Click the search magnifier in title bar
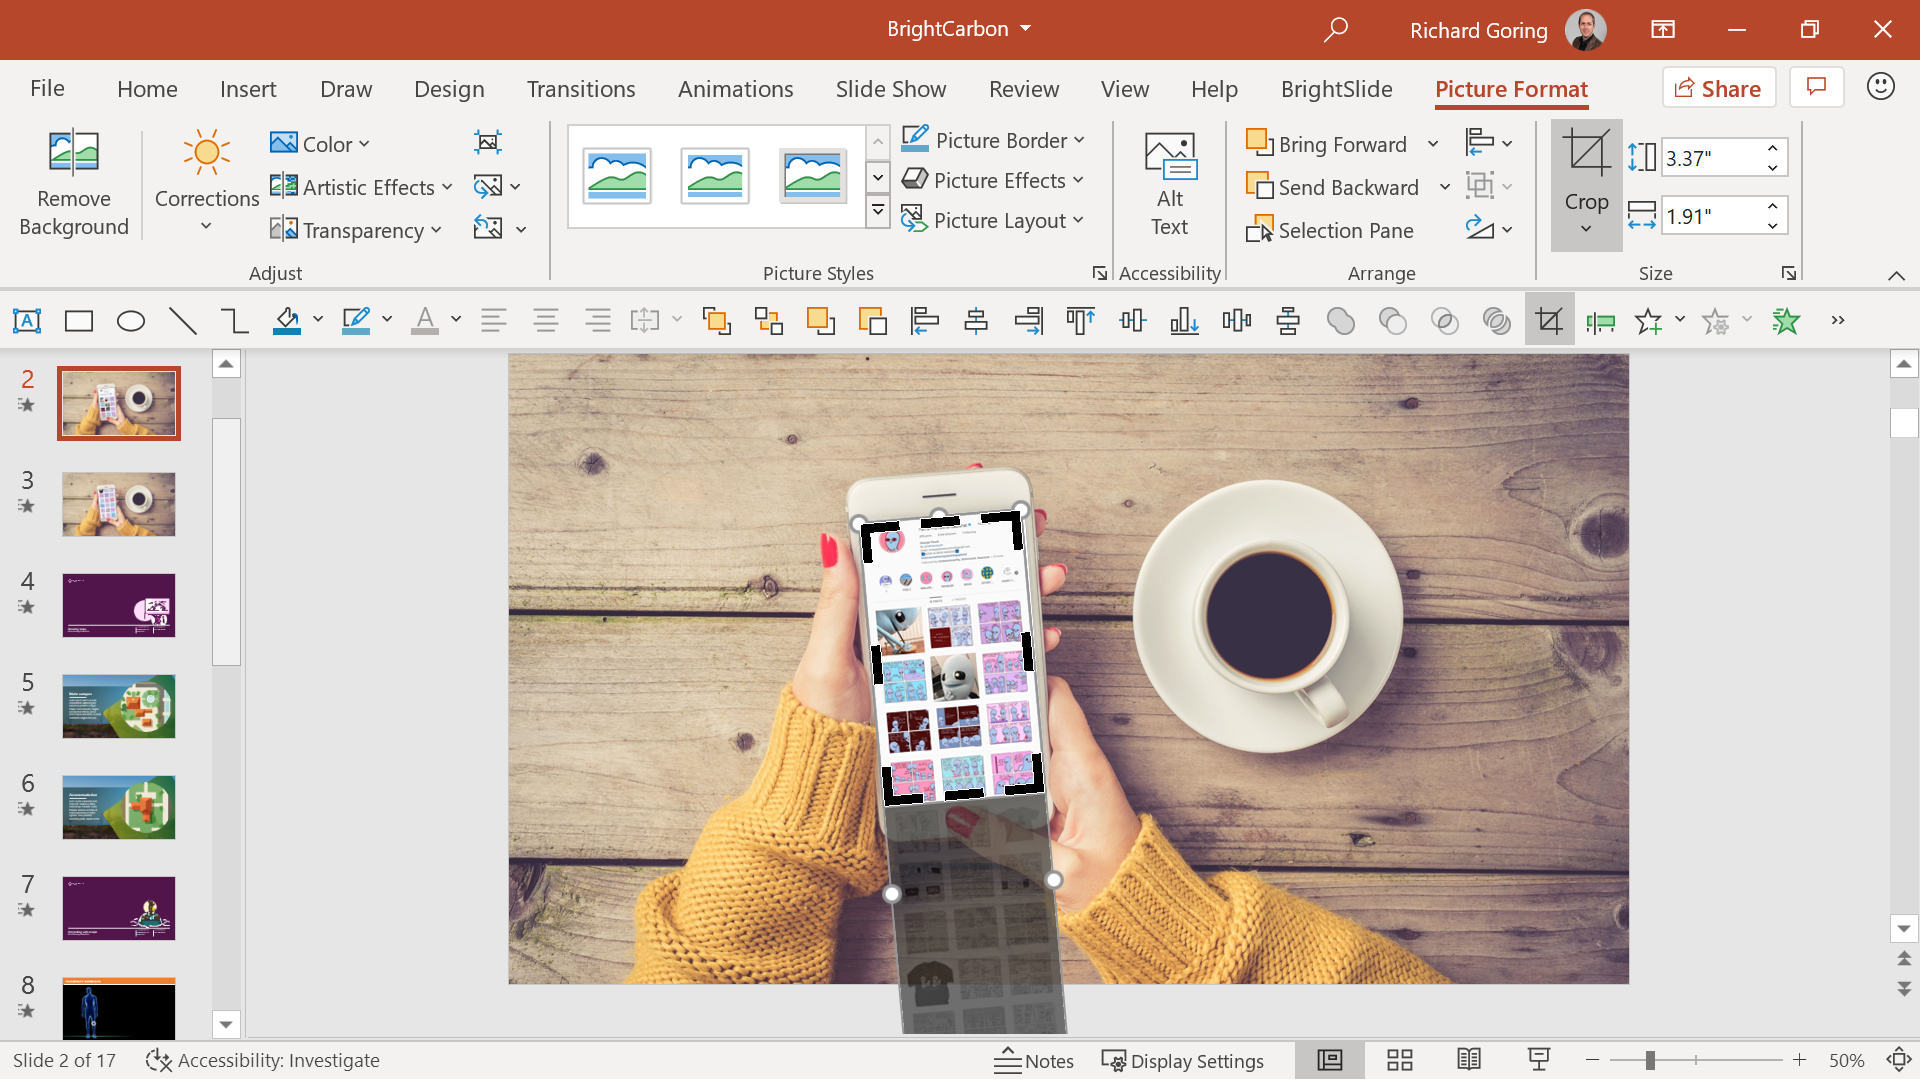 tap(1335, 30)
